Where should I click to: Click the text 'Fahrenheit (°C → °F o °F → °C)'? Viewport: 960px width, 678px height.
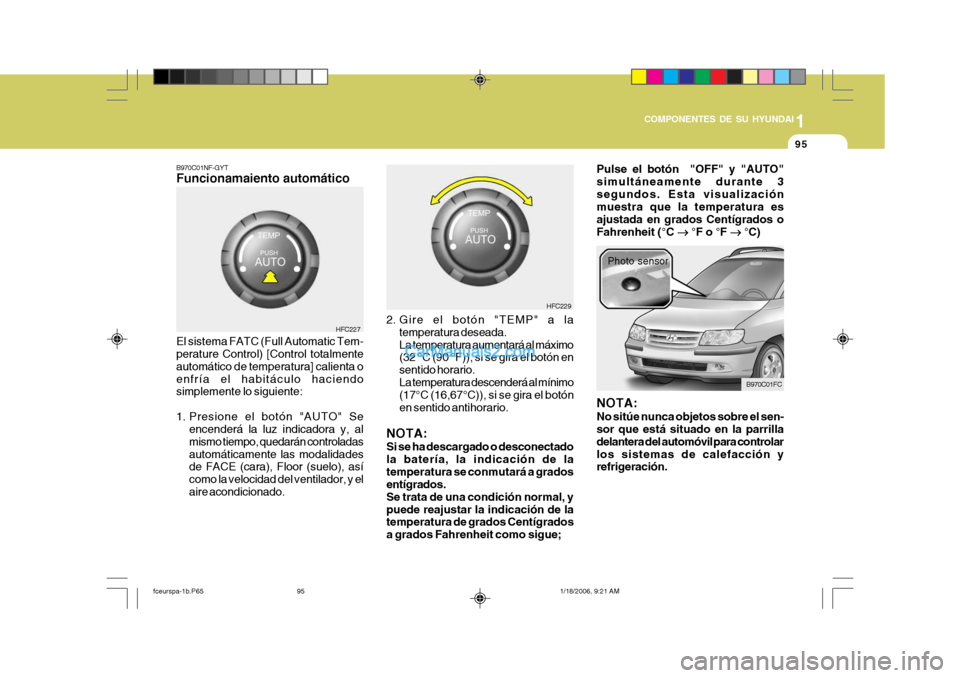coord(678,232)
